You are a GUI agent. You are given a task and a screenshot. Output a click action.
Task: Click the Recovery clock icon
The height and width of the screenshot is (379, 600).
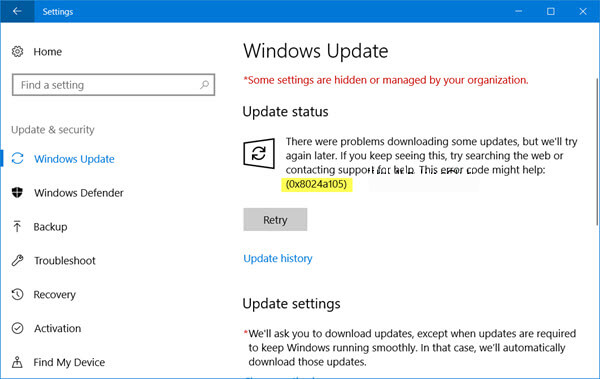[17, 294]
